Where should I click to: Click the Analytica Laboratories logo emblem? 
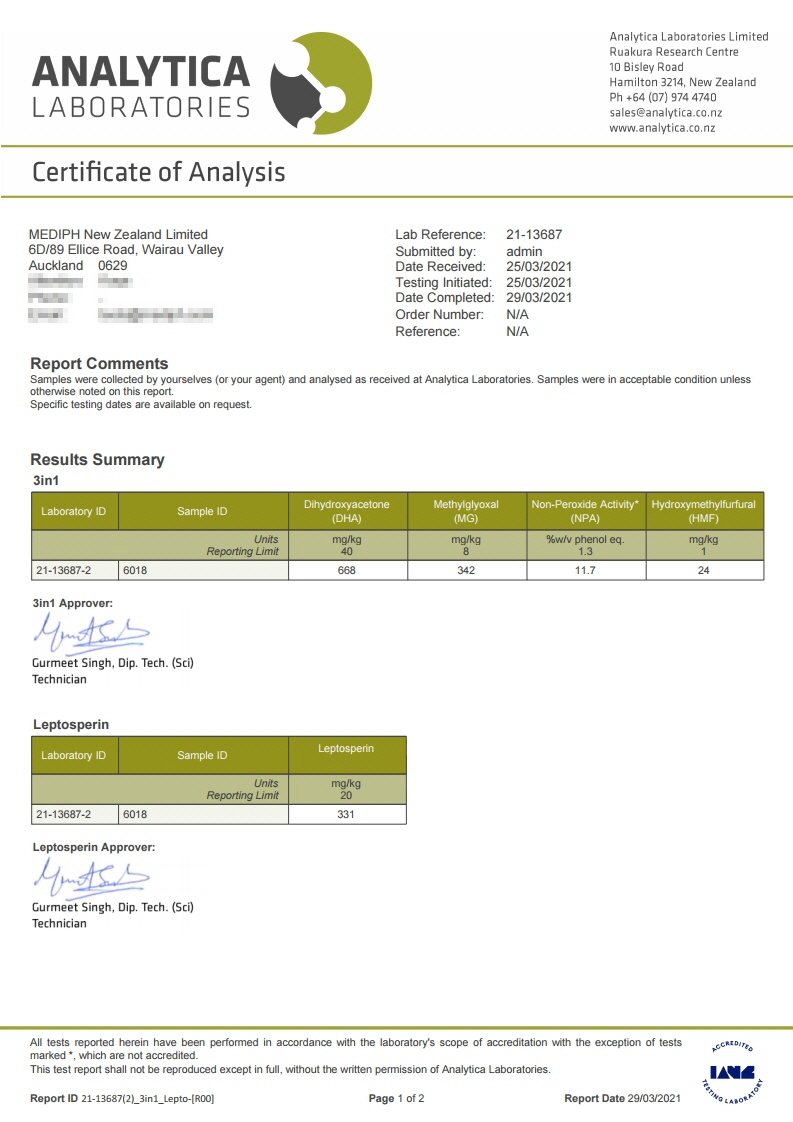321,83
